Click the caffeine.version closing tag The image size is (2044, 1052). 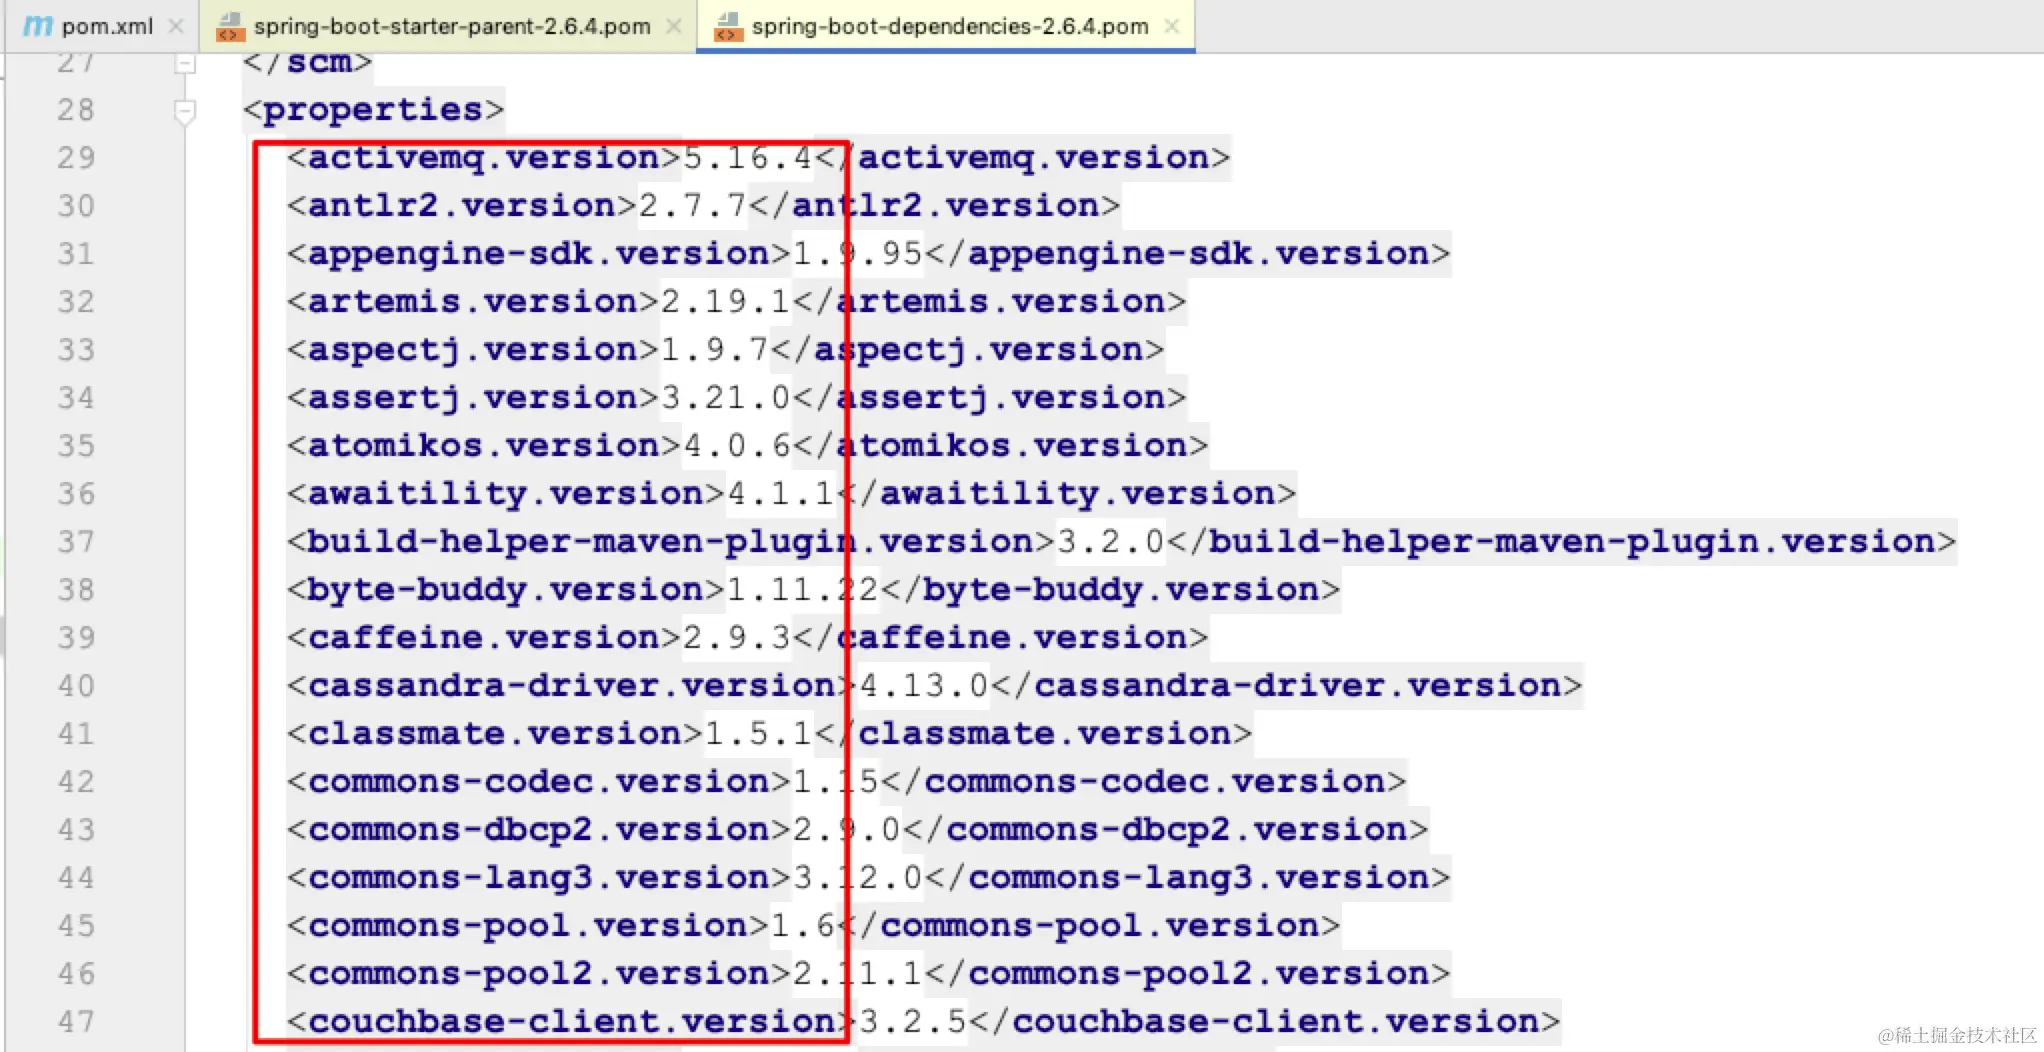[1001, 638]
